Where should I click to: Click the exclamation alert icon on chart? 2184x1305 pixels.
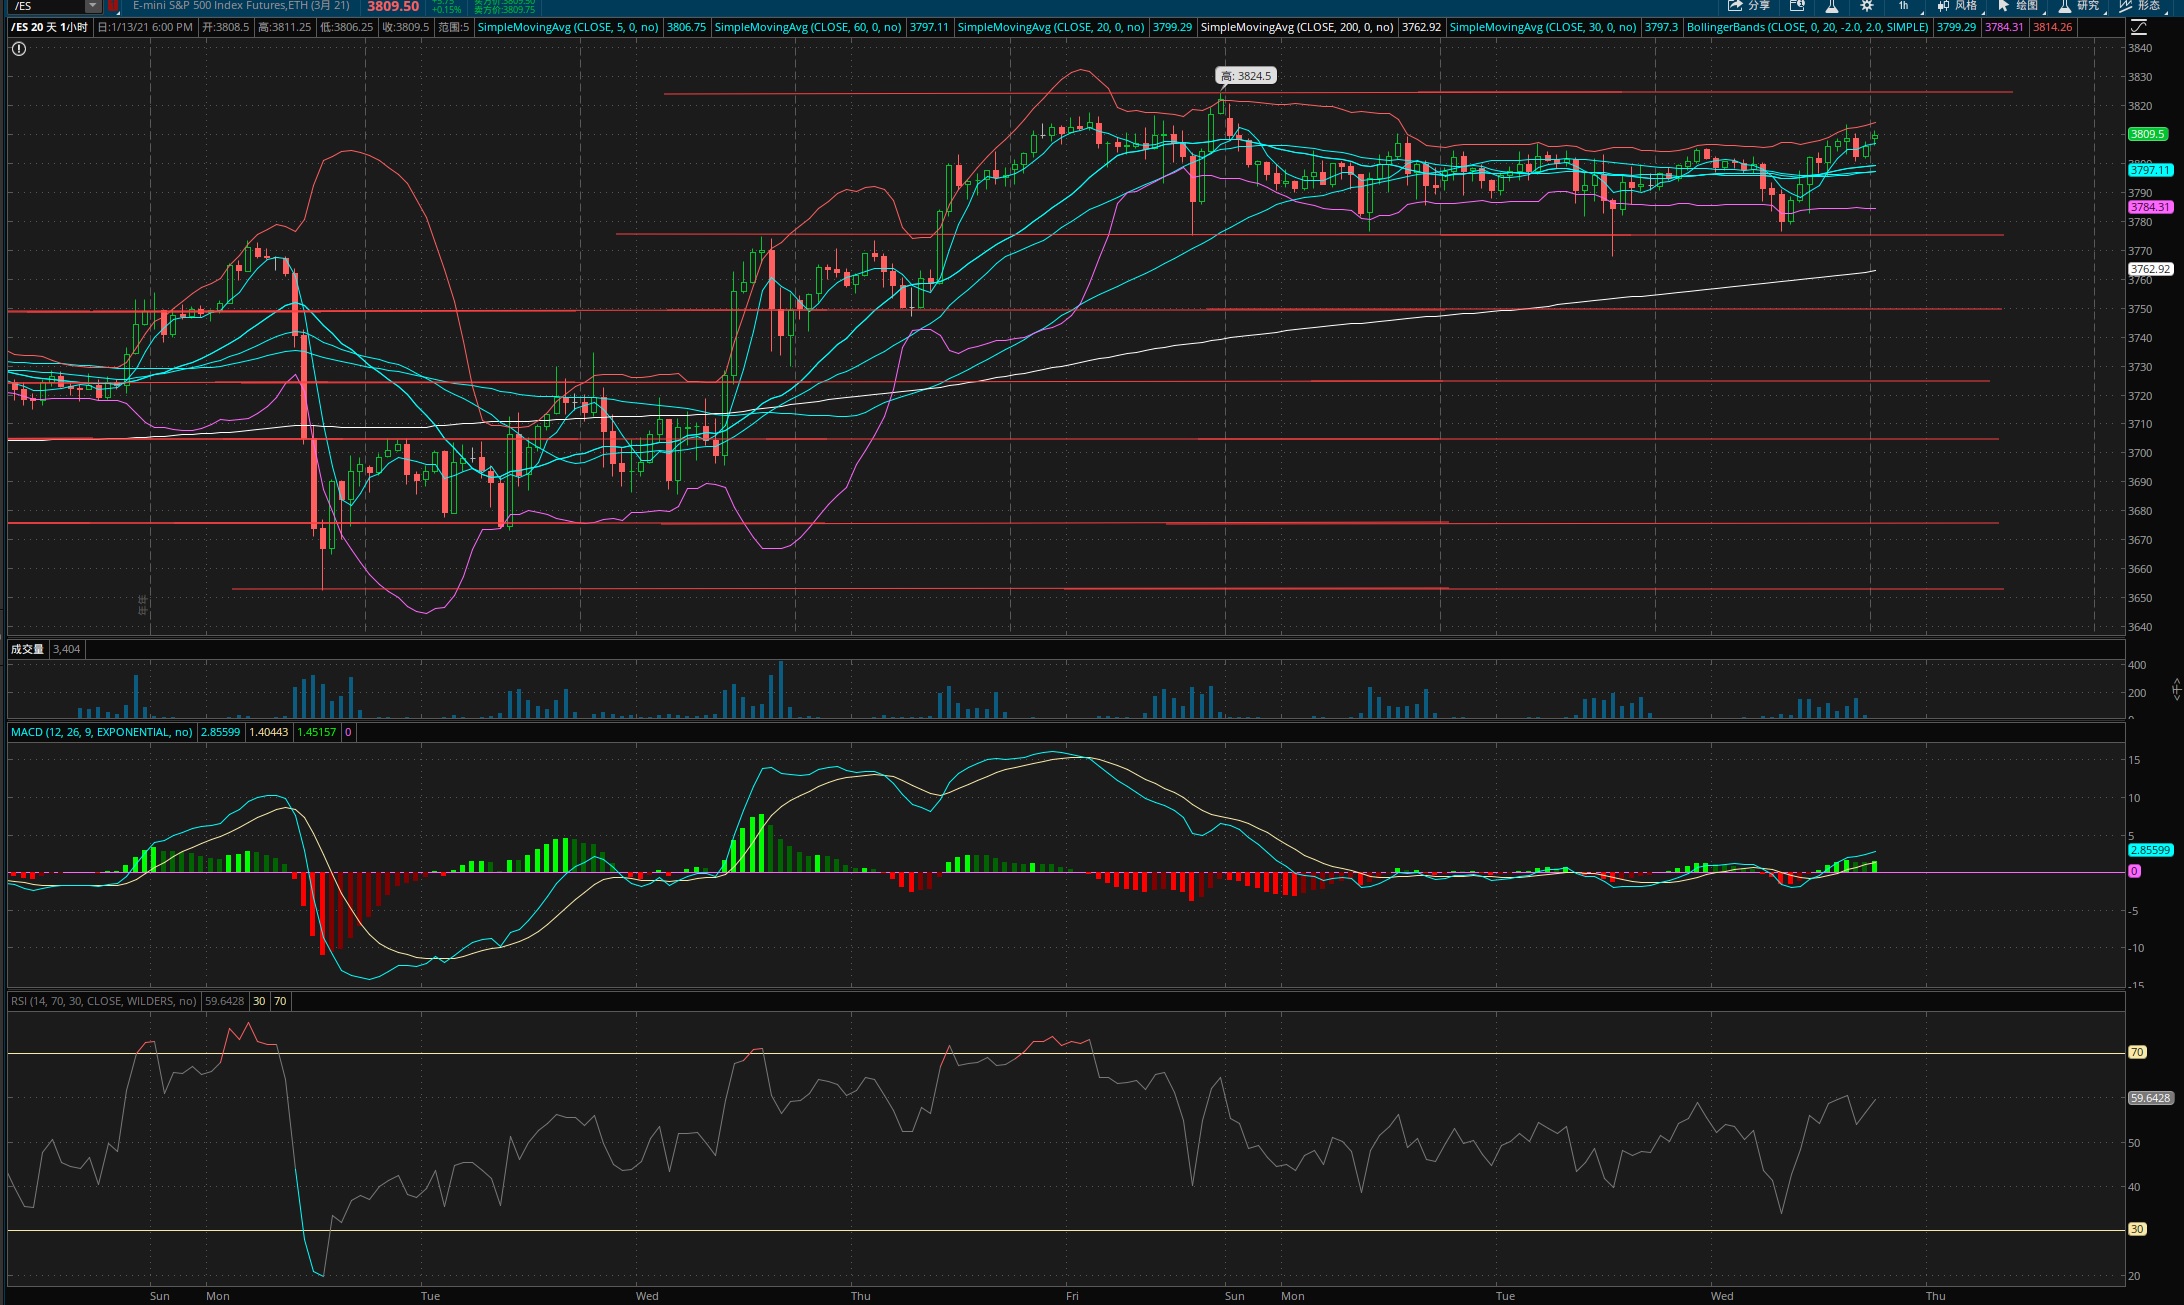click(x=19, y=48)
